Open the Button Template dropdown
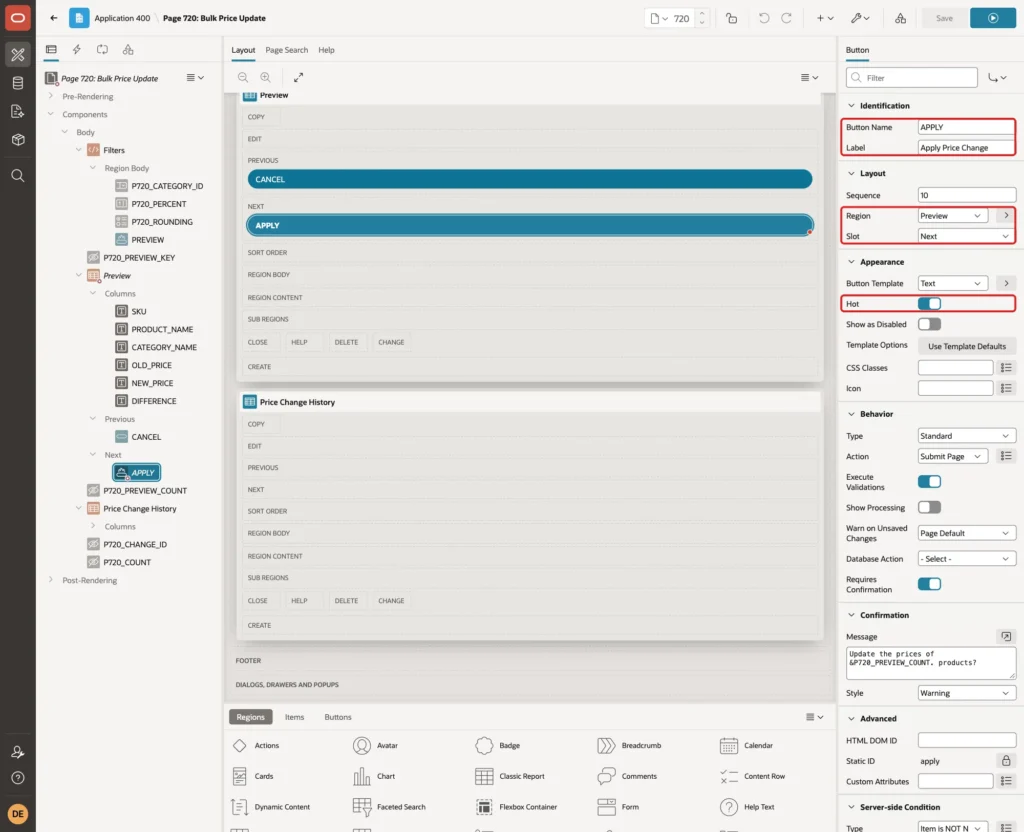This screenshot has width=1024, height=832. click(952, 283)
